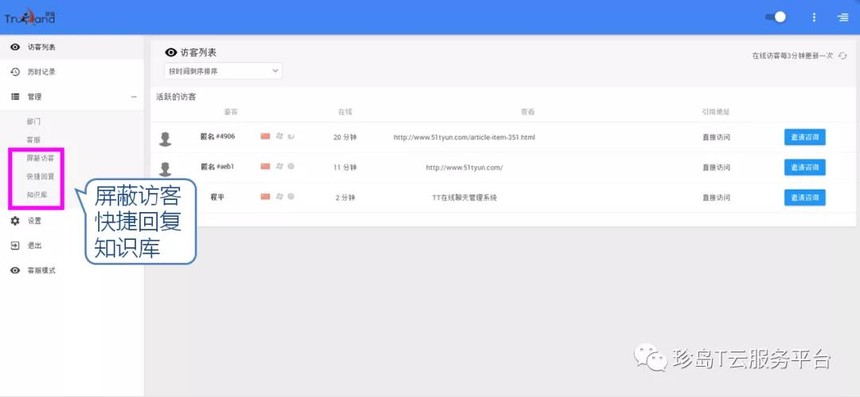Viewport: 860px width, 397px height.
Task: Click the 在线访客每3分钟更新一次 notice text
Action: click(x=793, y=56)
